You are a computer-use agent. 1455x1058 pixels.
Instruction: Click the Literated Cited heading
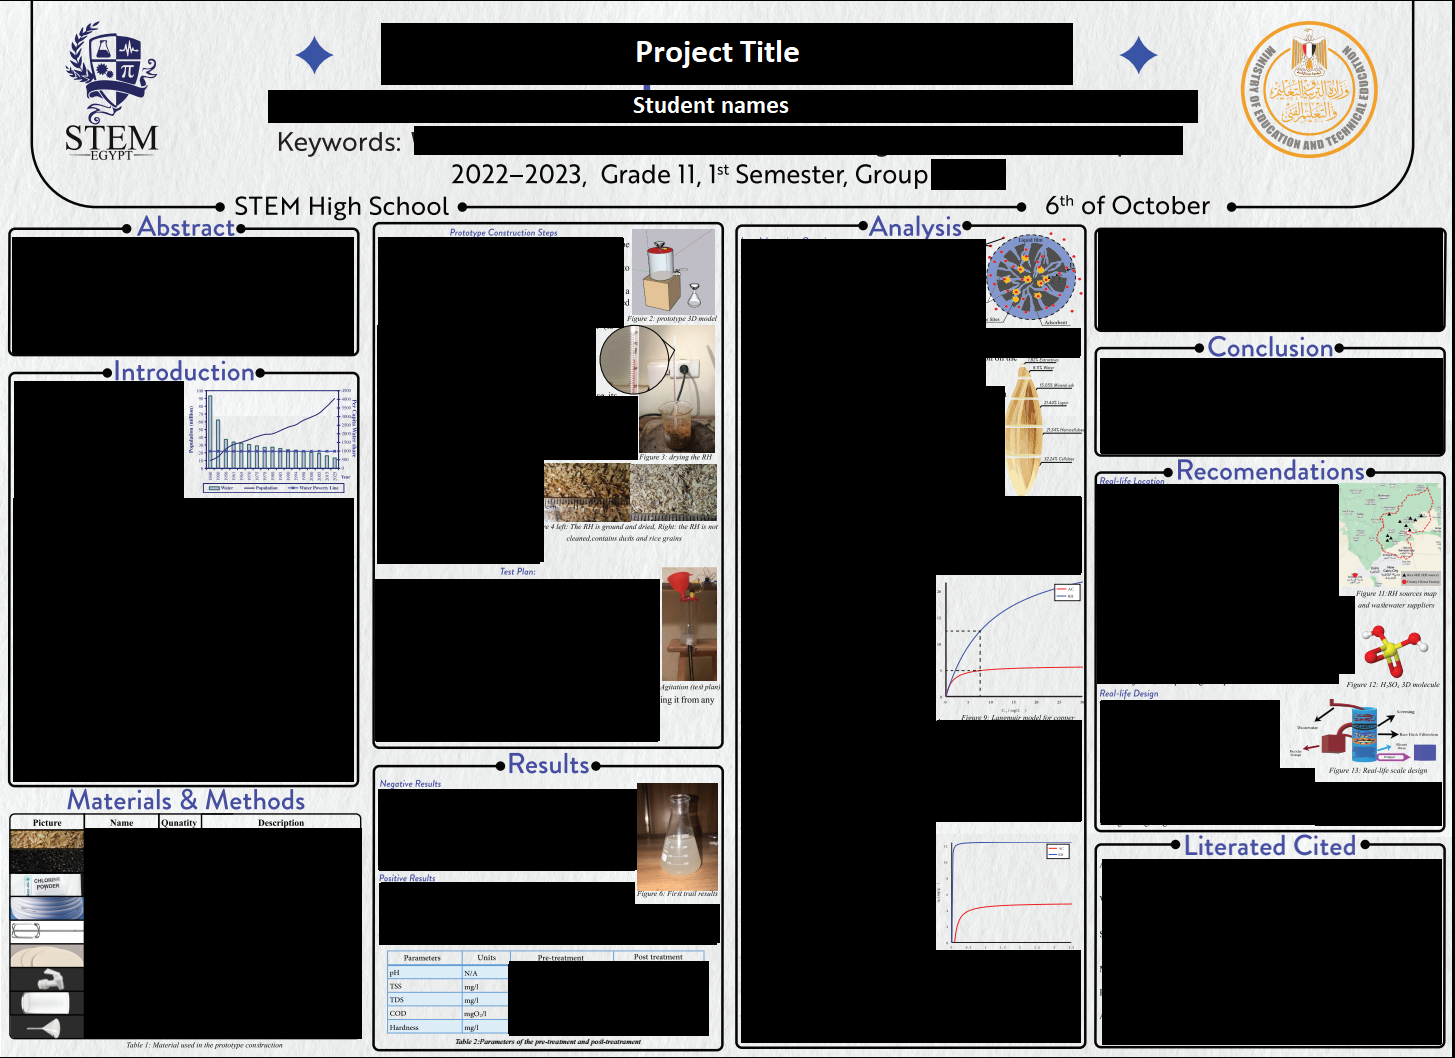(x=1269, y=846)
